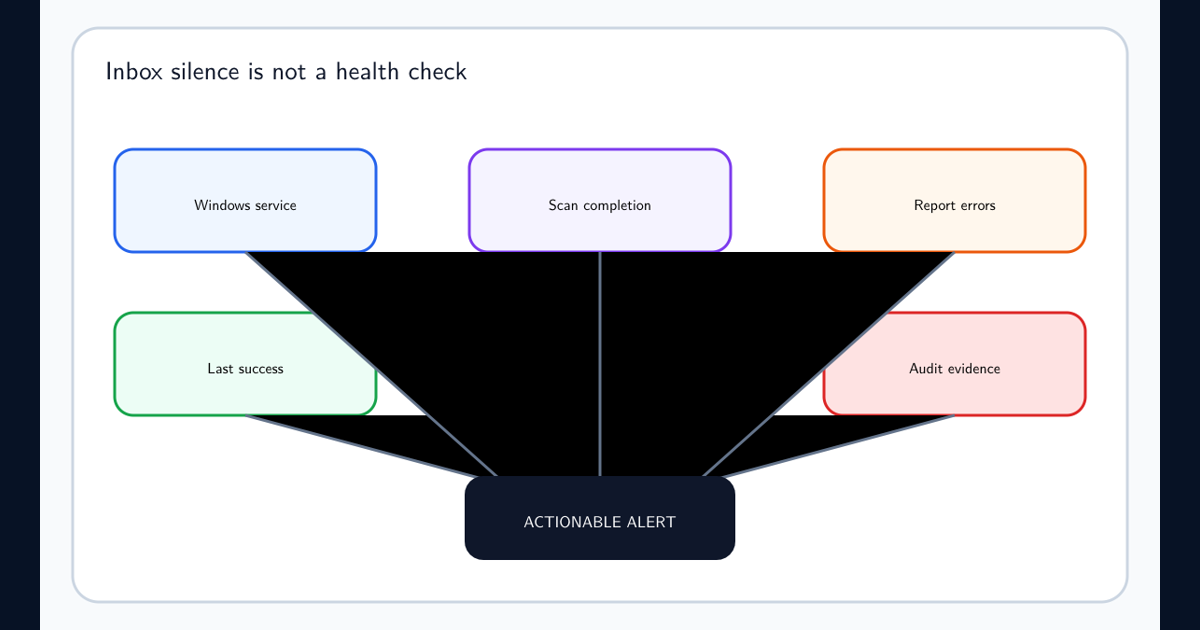The height and width of the screenshot is (630, 1200).
Task: Click the Report errors box
Action: click(x=955, y=200)
